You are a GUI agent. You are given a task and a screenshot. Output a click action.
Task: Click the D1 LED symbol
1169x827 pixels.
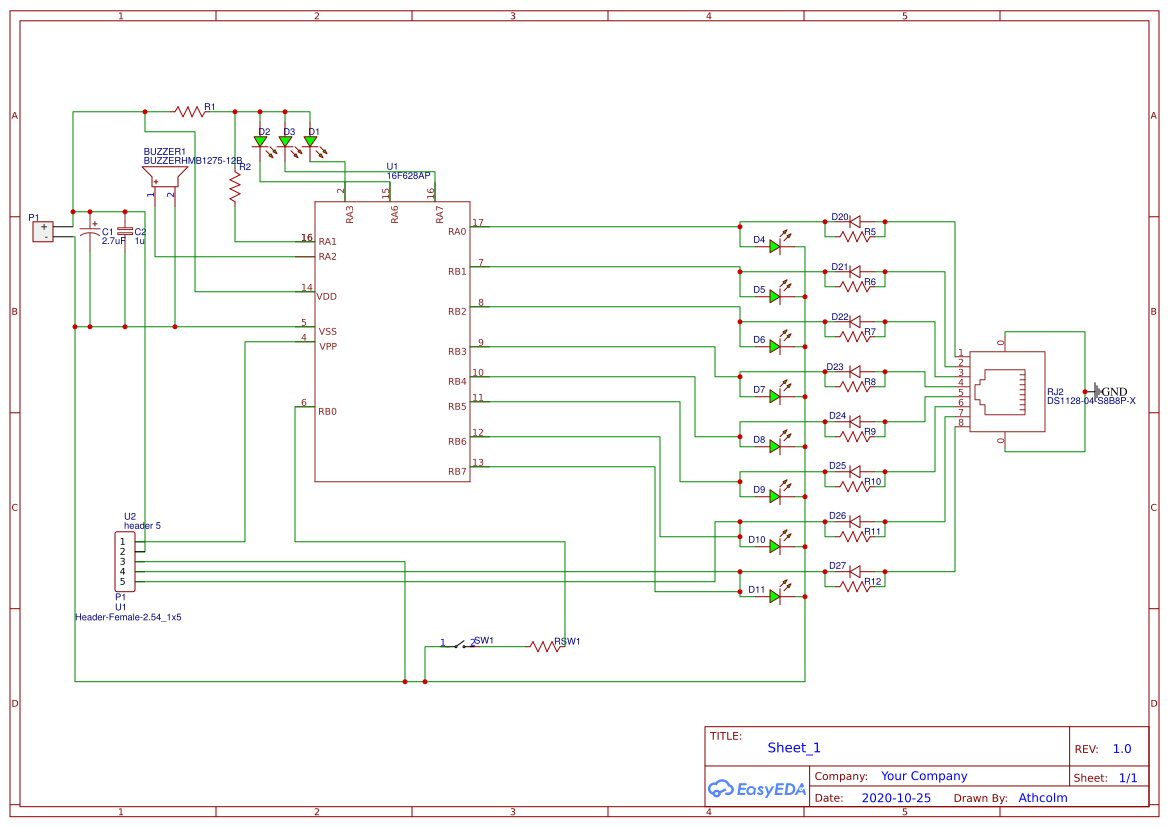tap(310, 141)
